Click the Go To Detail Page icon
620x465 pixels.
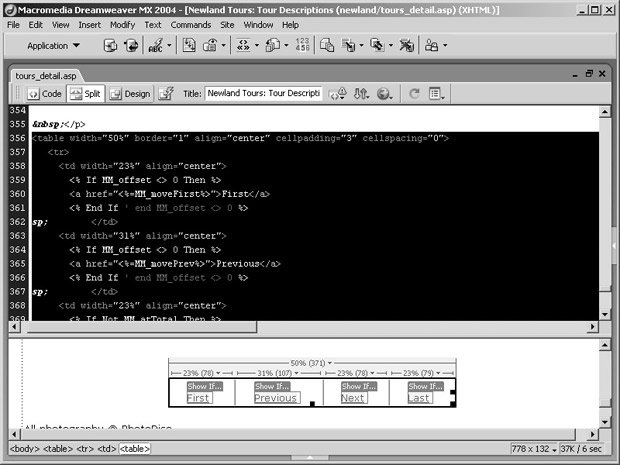[273, 45]
